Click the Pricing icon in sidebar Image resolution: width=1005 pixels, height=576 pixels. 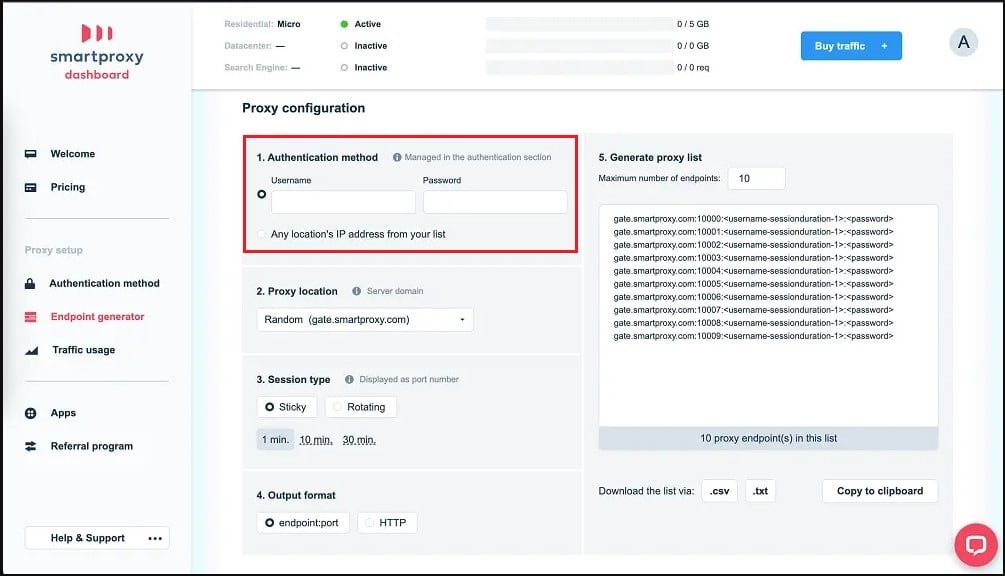click(30, 187)
